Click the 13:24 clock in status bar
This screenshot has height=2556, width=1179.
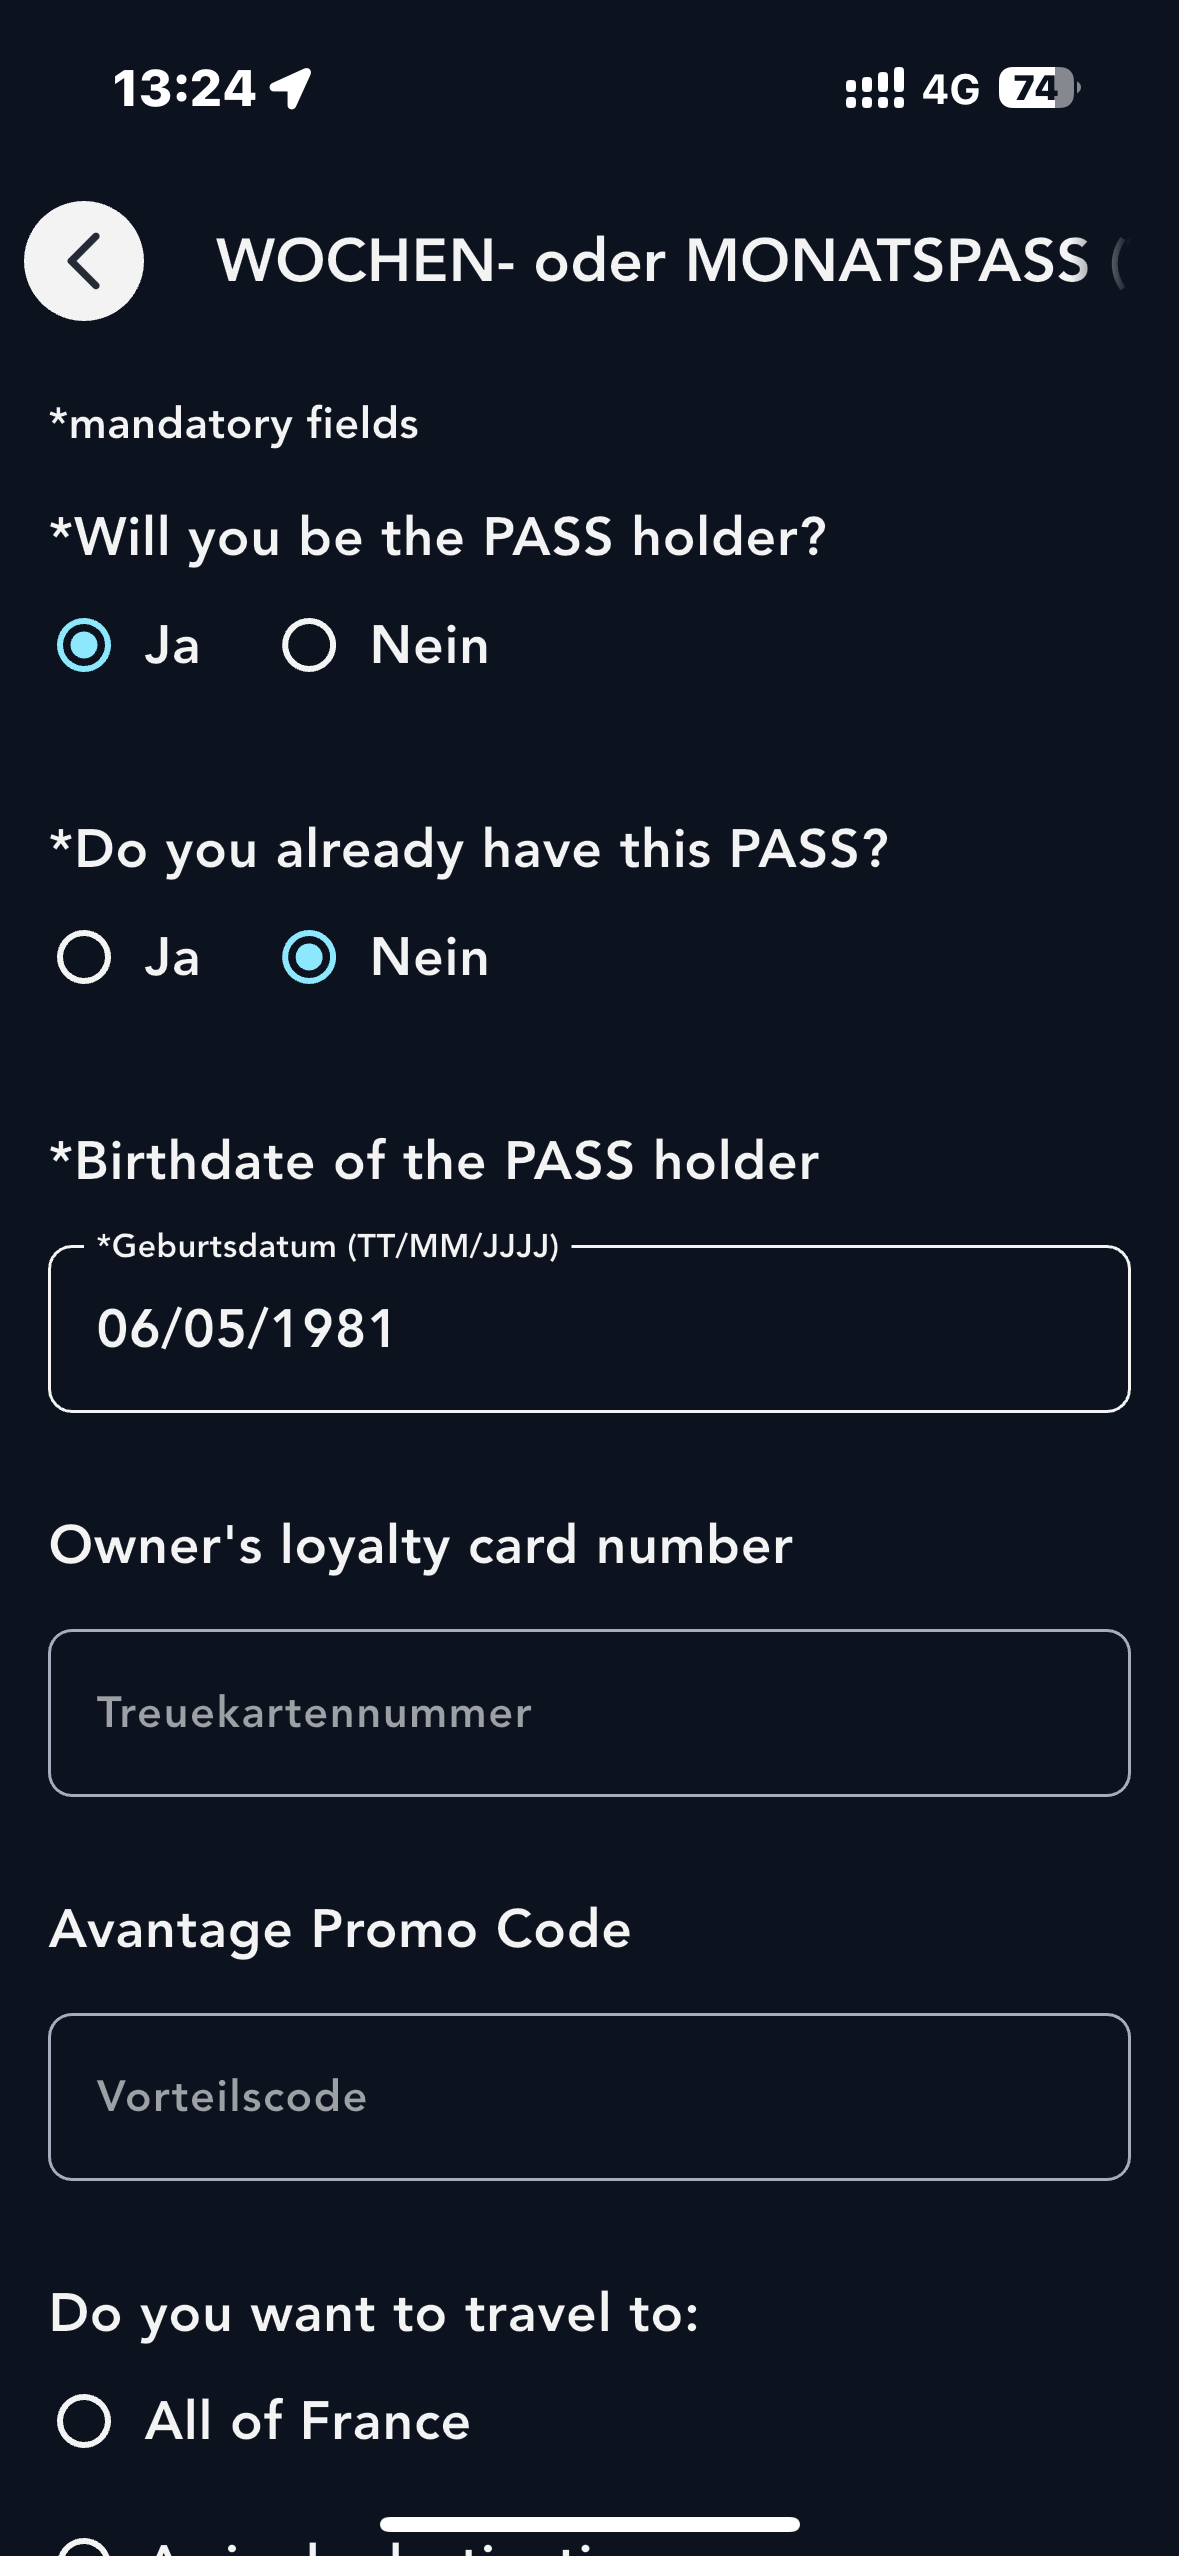[x=184, y=88]
